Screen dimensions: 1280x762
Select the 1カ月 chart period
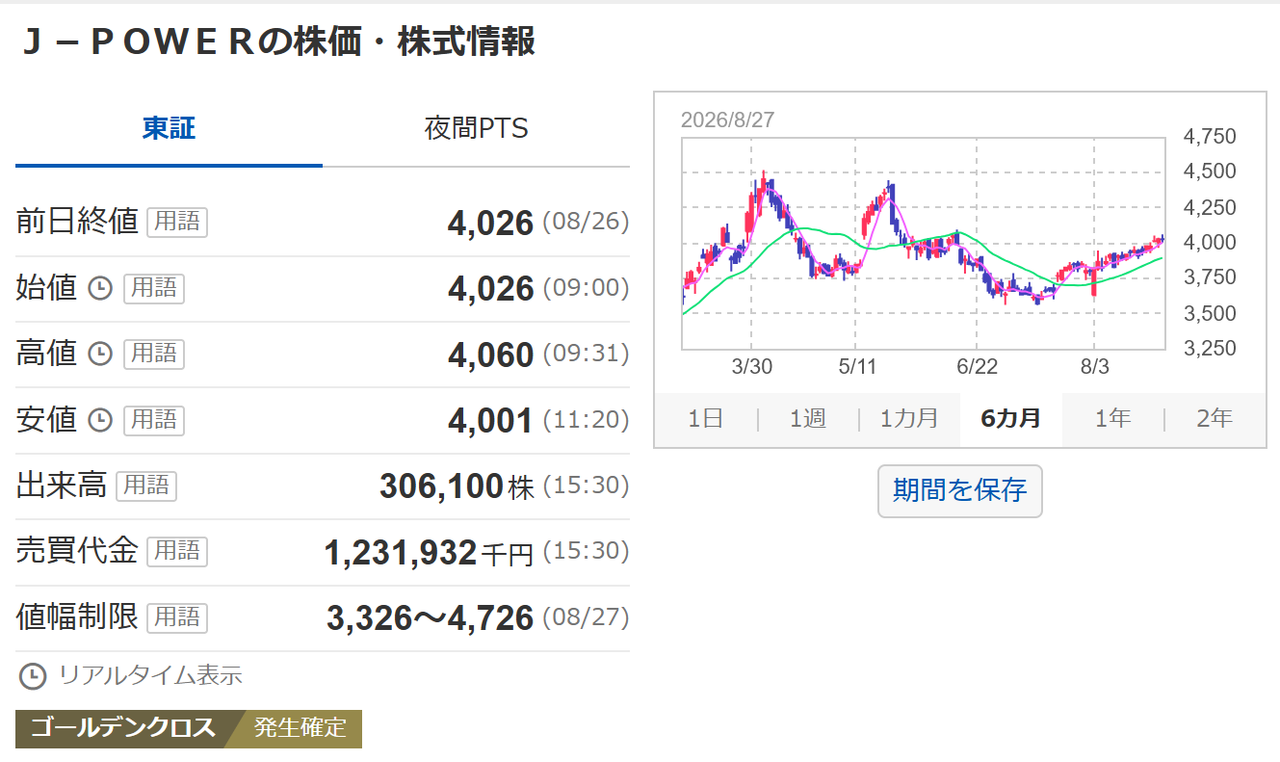[909, 419]
